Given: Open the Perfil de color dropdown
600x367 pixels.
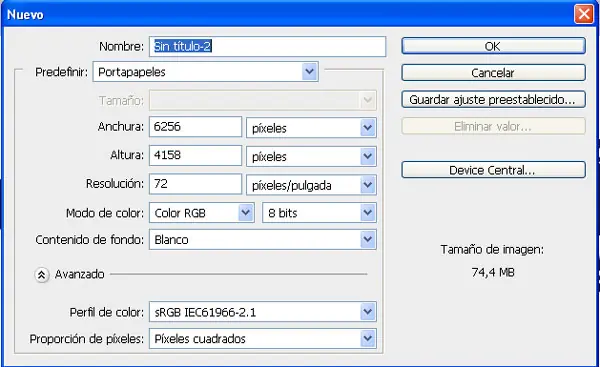Looking at the screenshot, I should (263, 312).
